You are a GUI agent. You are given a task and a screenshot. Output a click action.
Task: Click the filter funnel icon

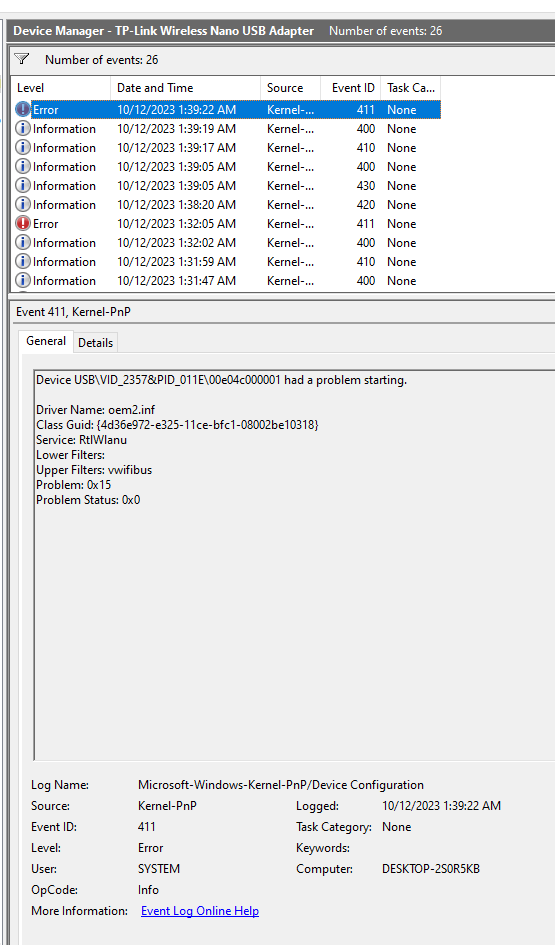[x=22, y=59]
